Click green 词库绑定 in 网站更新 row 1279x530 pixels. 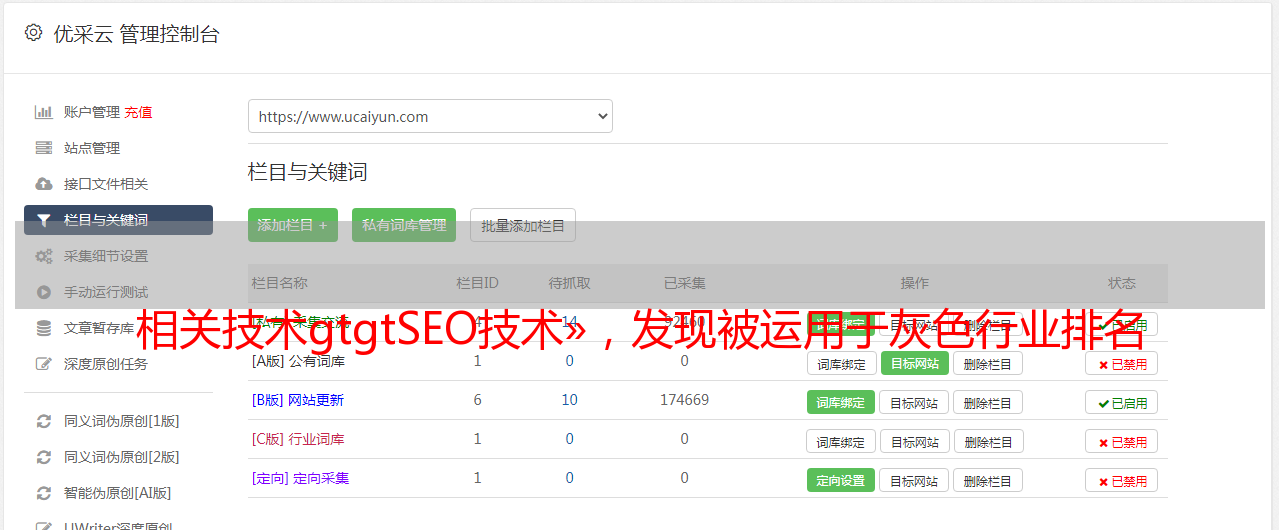coord(841,402)
